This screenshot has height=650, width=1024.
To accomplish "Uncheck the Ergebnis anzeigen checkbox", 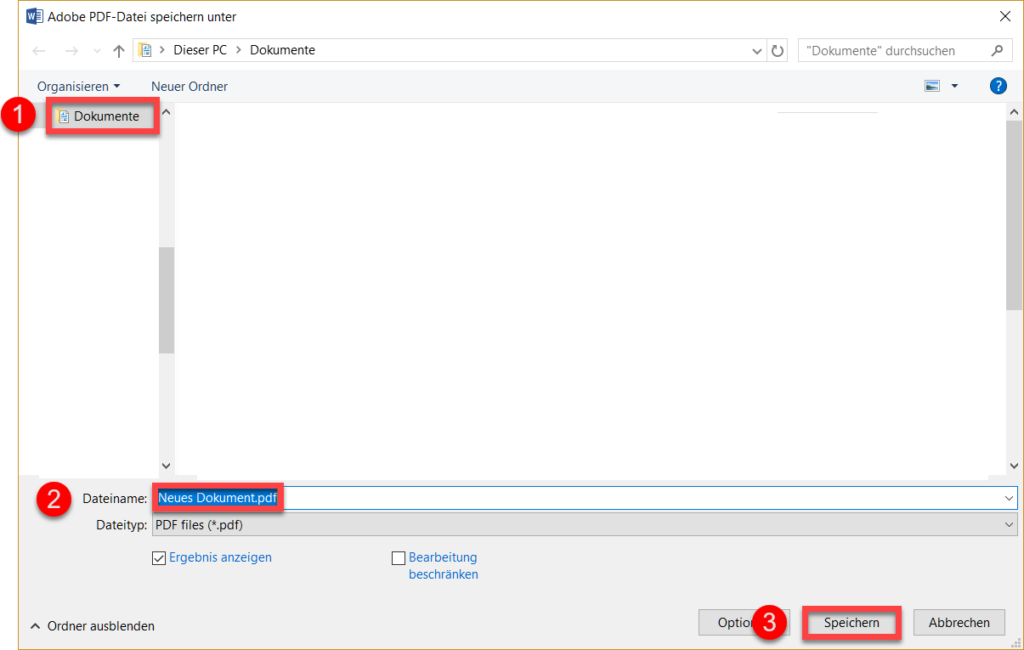I will pos(158,557).
